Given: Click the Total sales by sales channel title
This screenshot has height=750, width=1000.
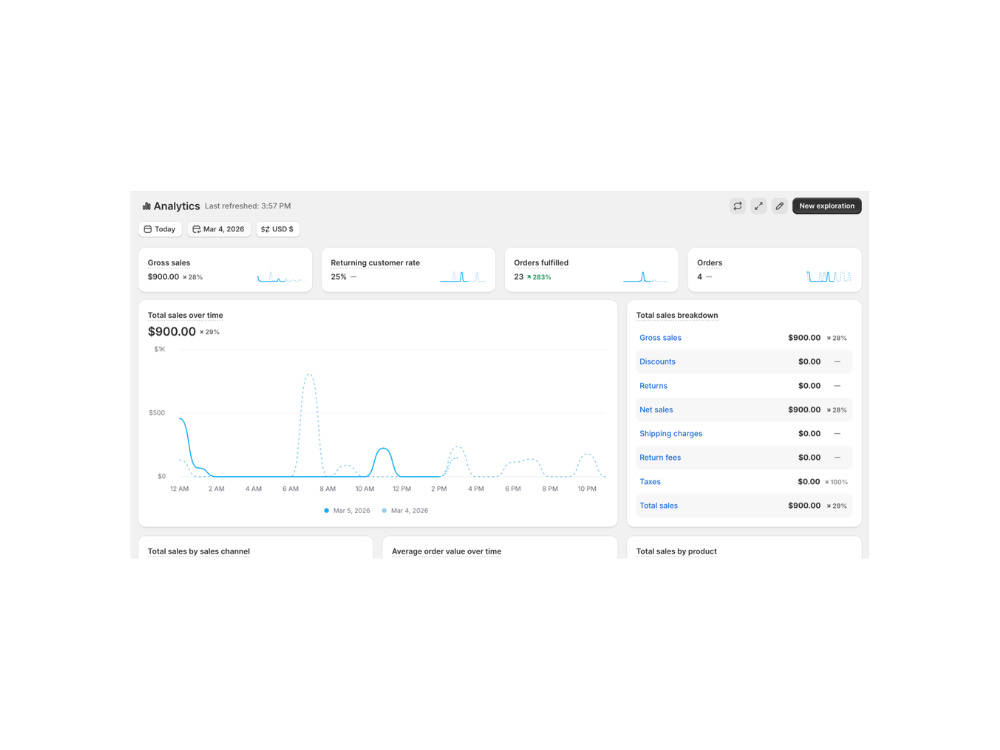Looking at the screenshot, I should coord(198,552).
